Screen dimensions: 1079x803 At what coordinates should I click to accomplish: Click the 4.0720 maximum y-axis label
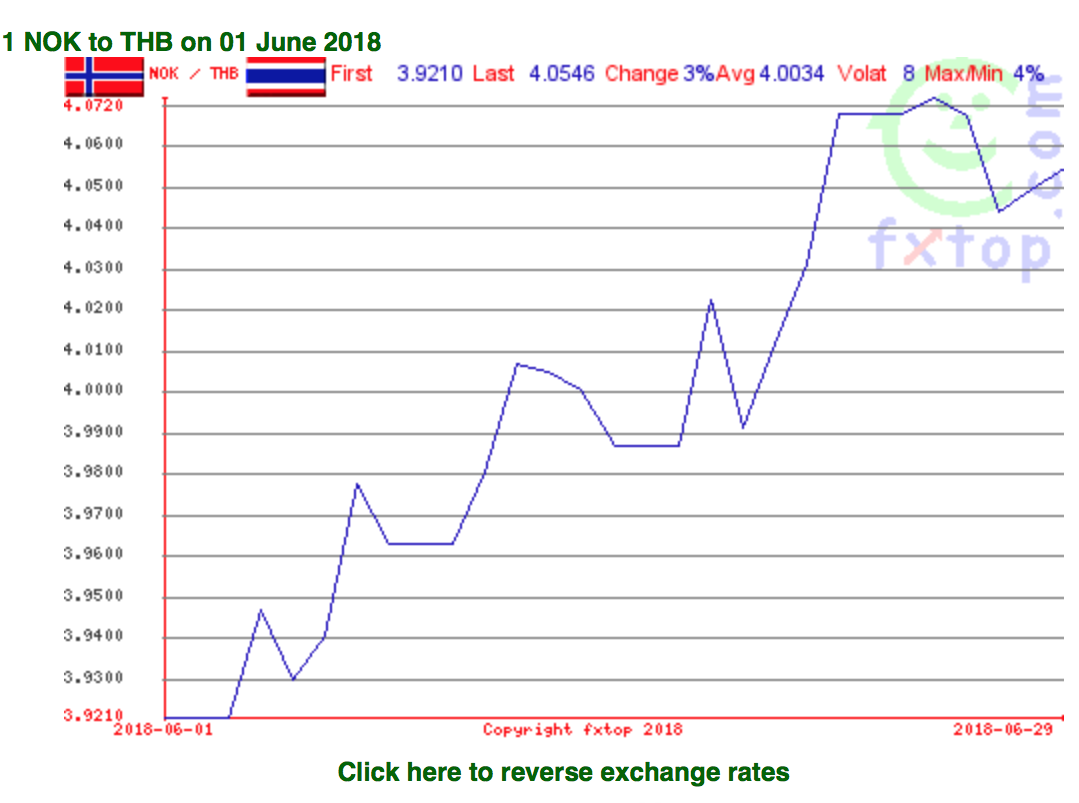coord(93,105)
